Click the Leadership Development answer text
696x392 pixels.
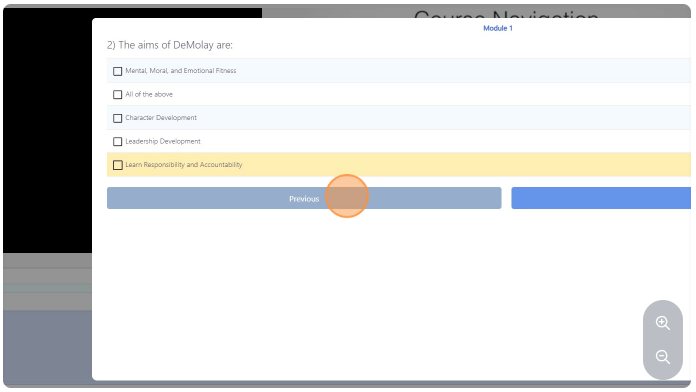click(163, 141)
